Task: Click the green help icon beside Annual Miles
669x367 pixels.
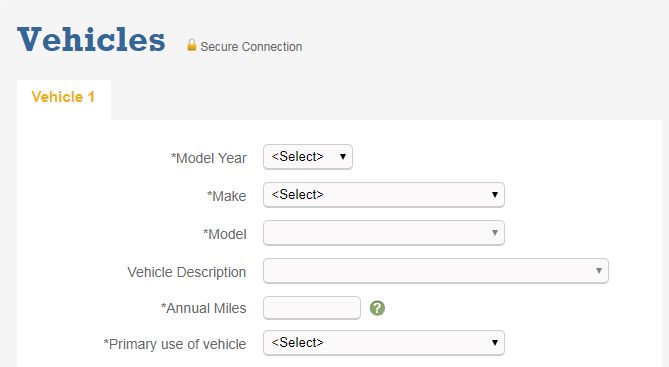Action: 377,308
